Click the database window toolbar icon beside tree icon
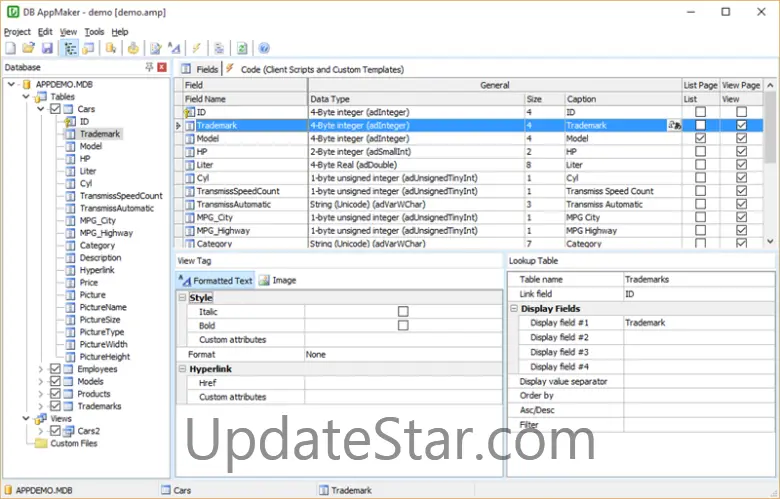This screenshot has height=499, width=780. point(89,48)
